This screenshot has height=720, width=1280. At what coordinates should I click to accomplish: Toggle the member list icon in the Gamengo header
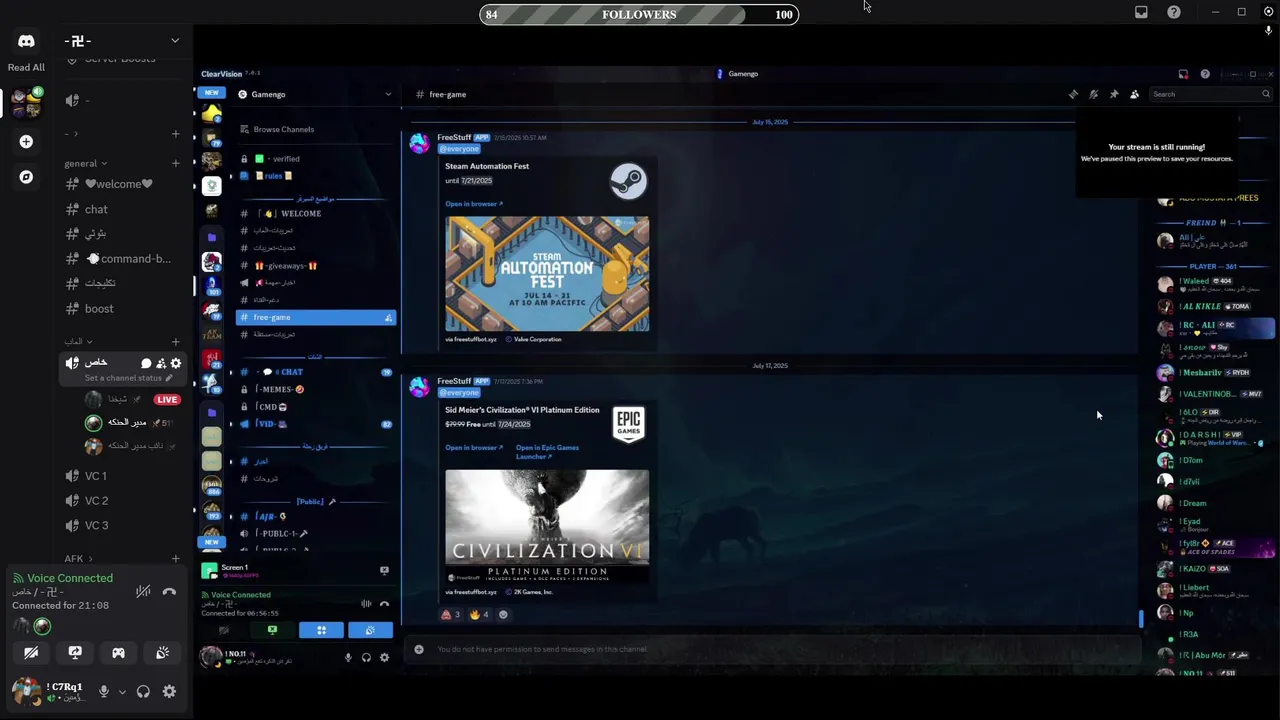tap(1134, 94)
